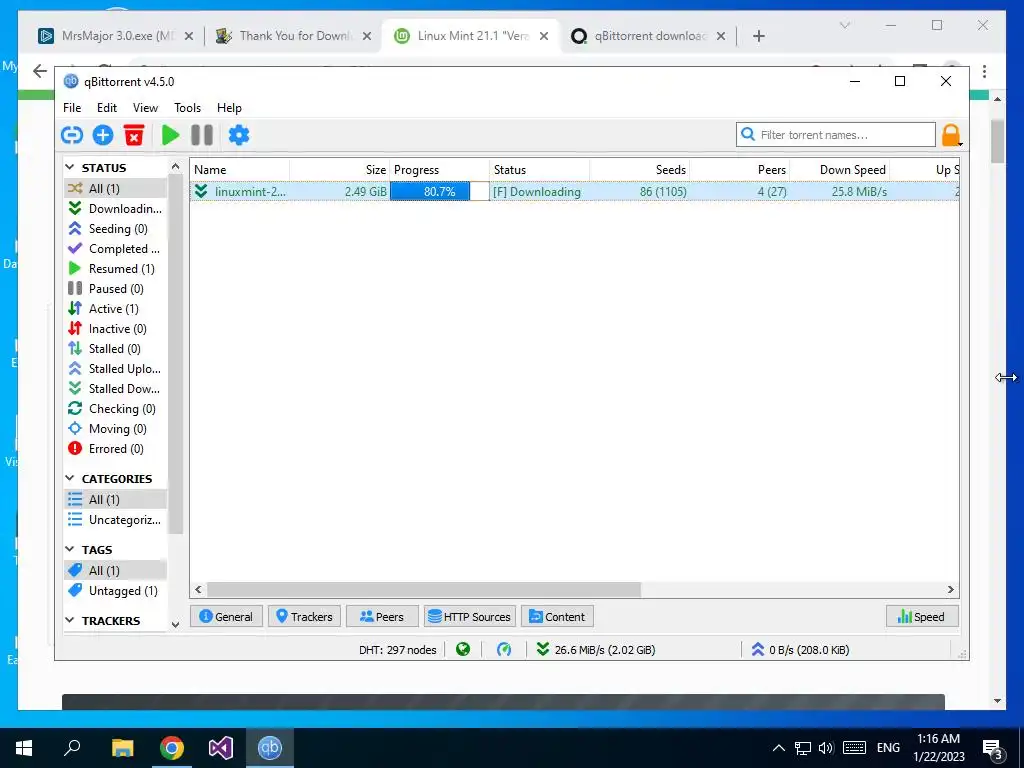The height and width of the screenshot is (768, 1024).
Task: Select All (1) under CATEGORIES
Action: coord(115,500)
